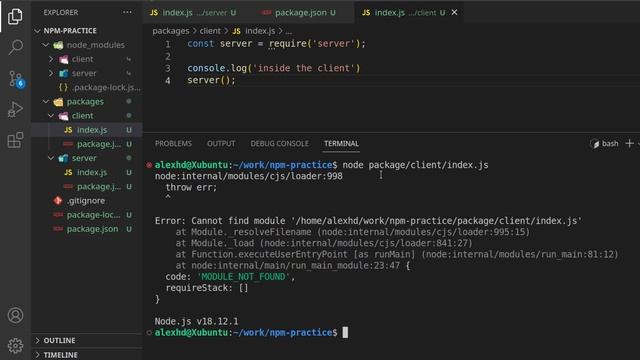Viewport: 640px width, 360px height.
Task: Close the client index.js editor tab
Action: pyautogui.click(x=454, y=13)
